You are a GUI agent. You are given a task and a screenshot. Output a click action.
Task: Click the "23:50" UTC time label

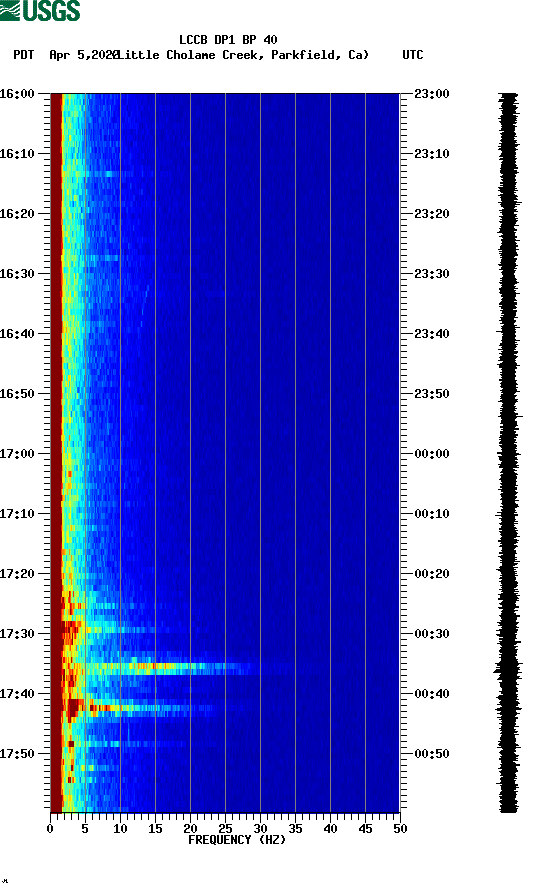[x=432, y=394]
